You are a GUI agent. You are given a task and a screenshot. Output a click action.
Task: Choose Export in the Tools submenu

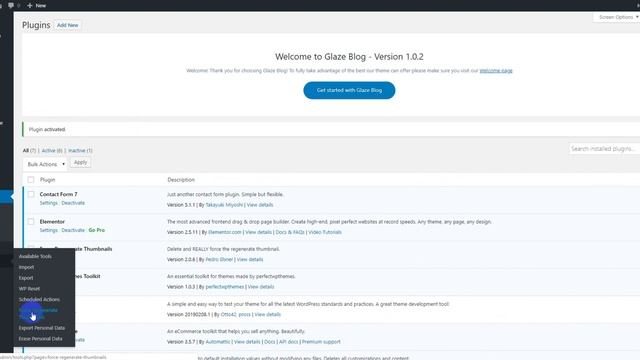click(26, 278)
